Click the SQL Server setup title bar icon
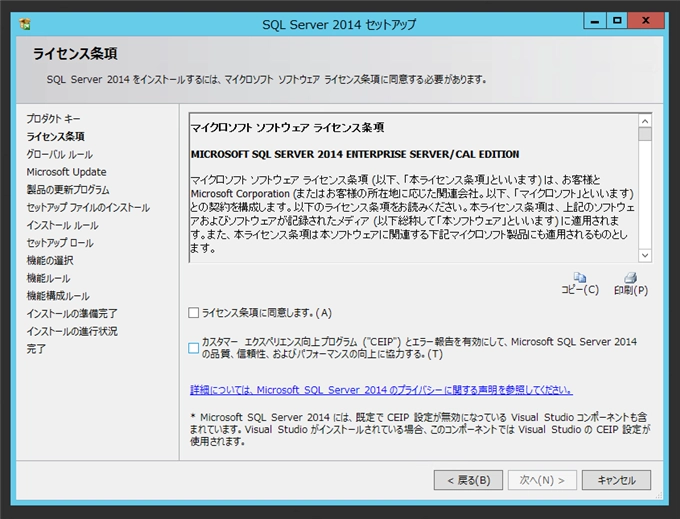 point(25,24)
